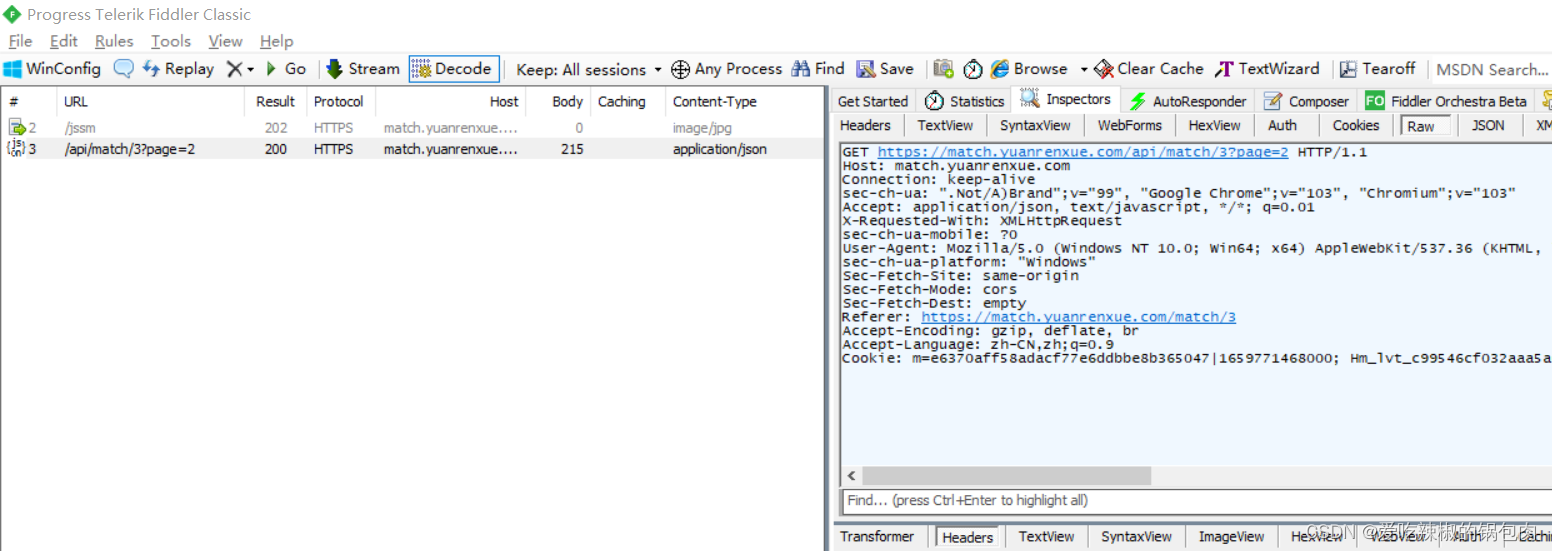Open the Tools menu
This screenshot has width=1552, height=551.
(171, 41)
